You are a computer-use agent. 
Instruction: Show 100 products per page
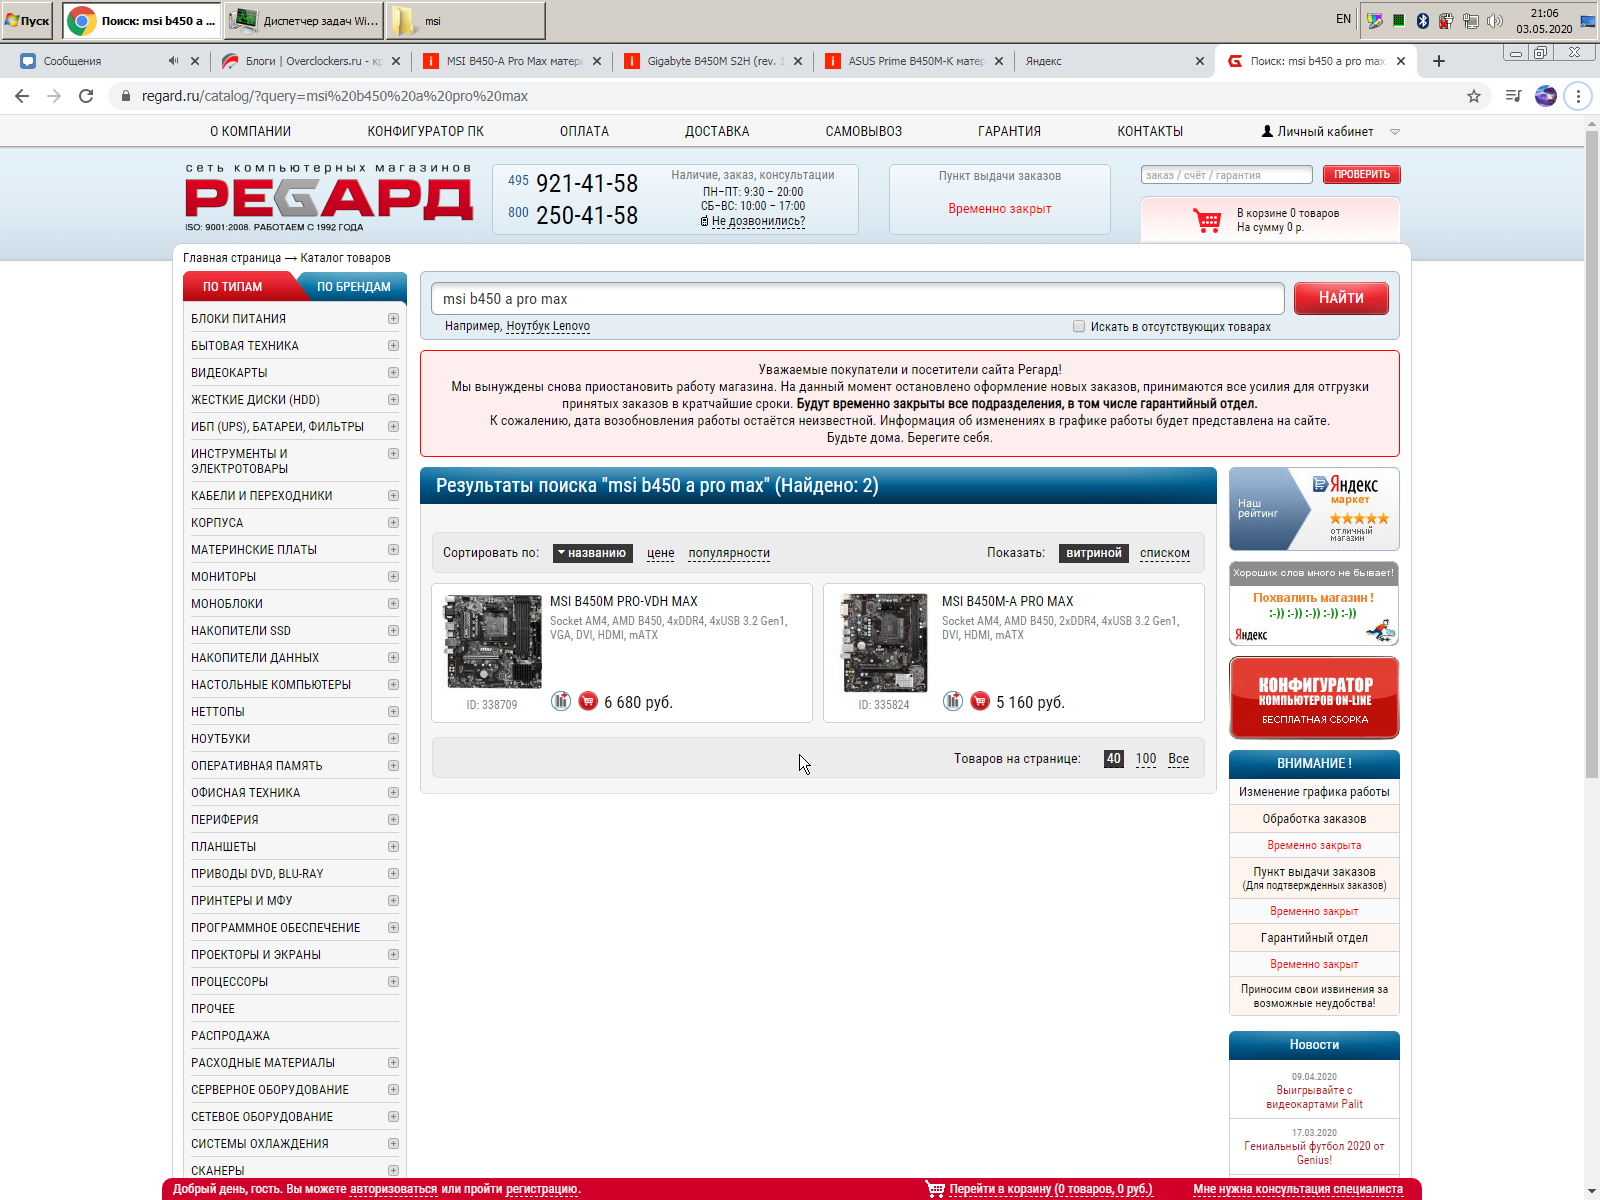(x=1146, y=759)
